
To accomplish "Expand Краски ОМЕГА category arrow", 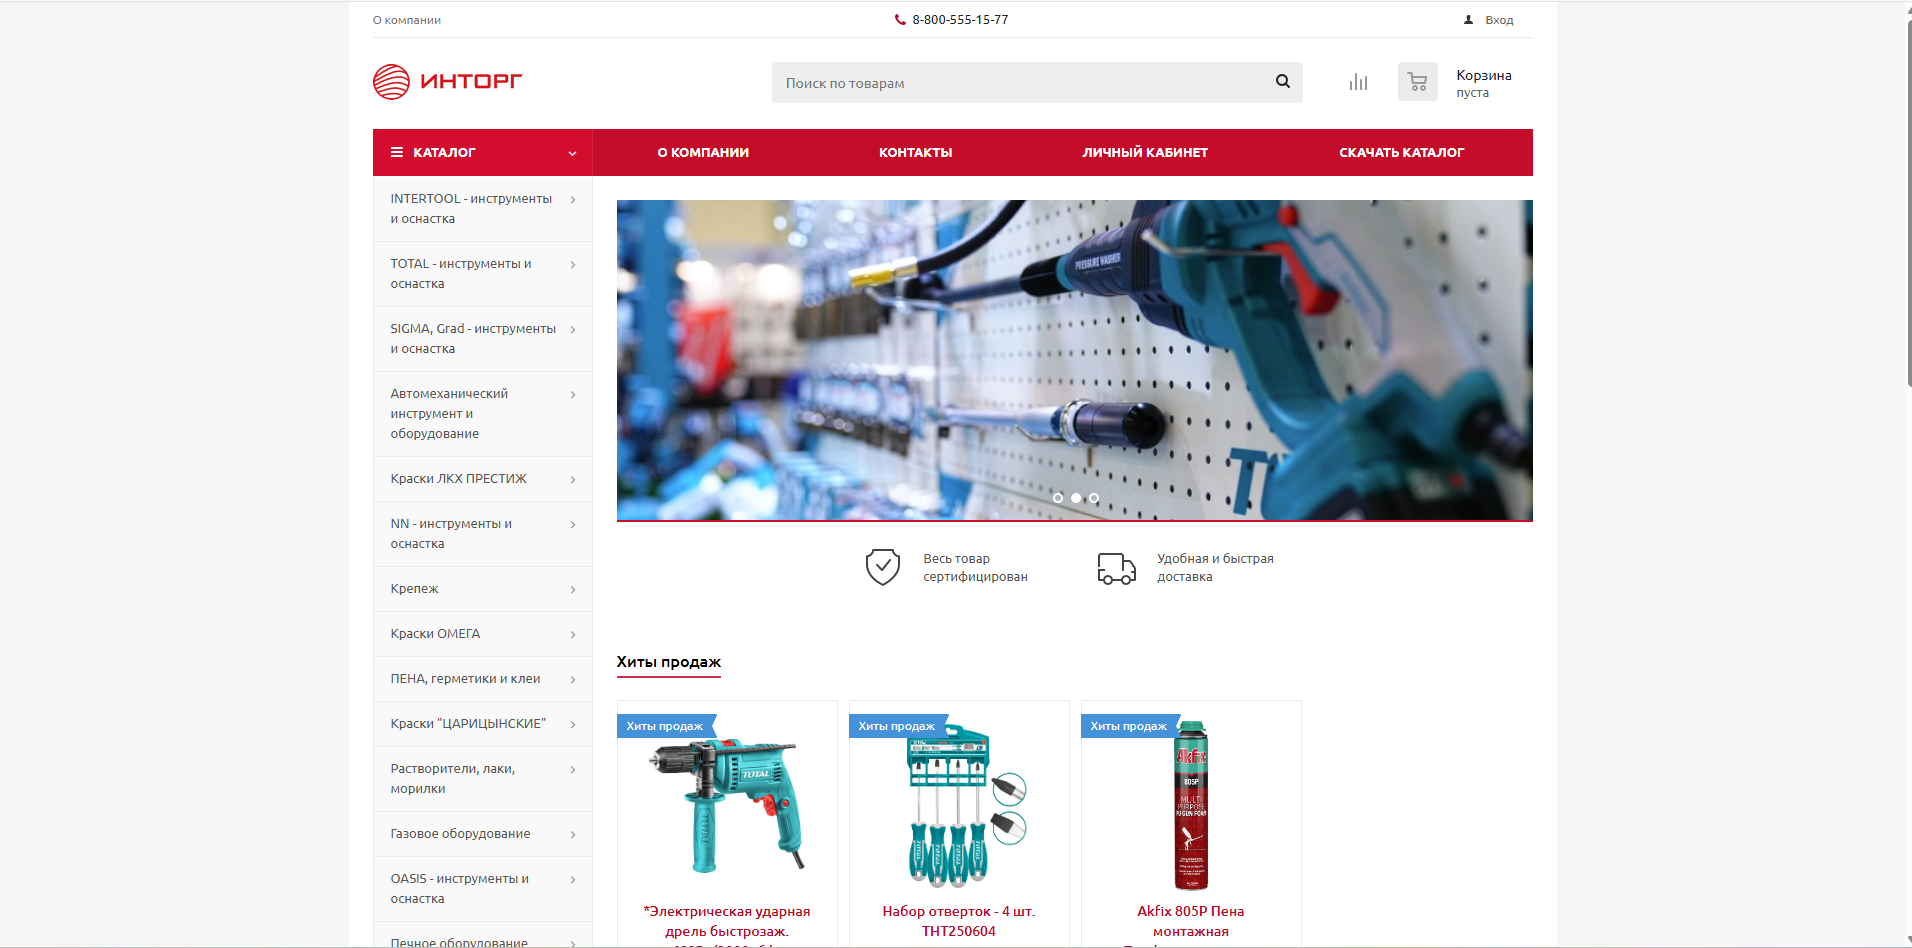I will click(573, 635).
